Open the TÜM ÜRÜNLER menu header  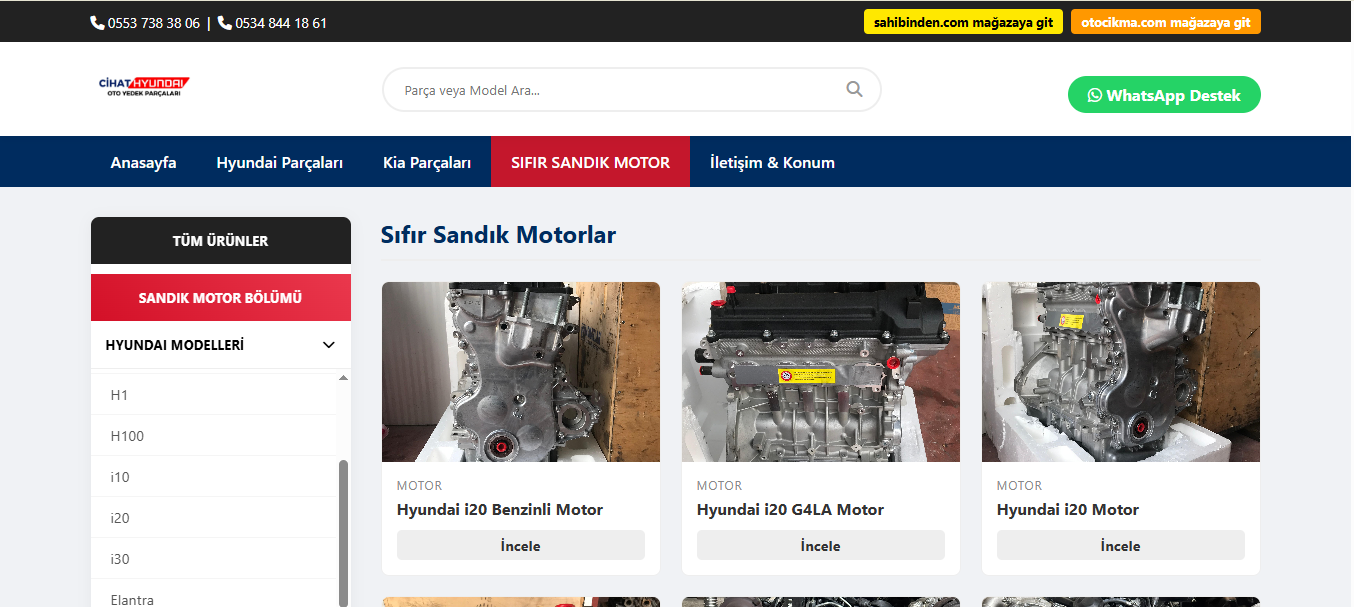[x=220, y=240]
